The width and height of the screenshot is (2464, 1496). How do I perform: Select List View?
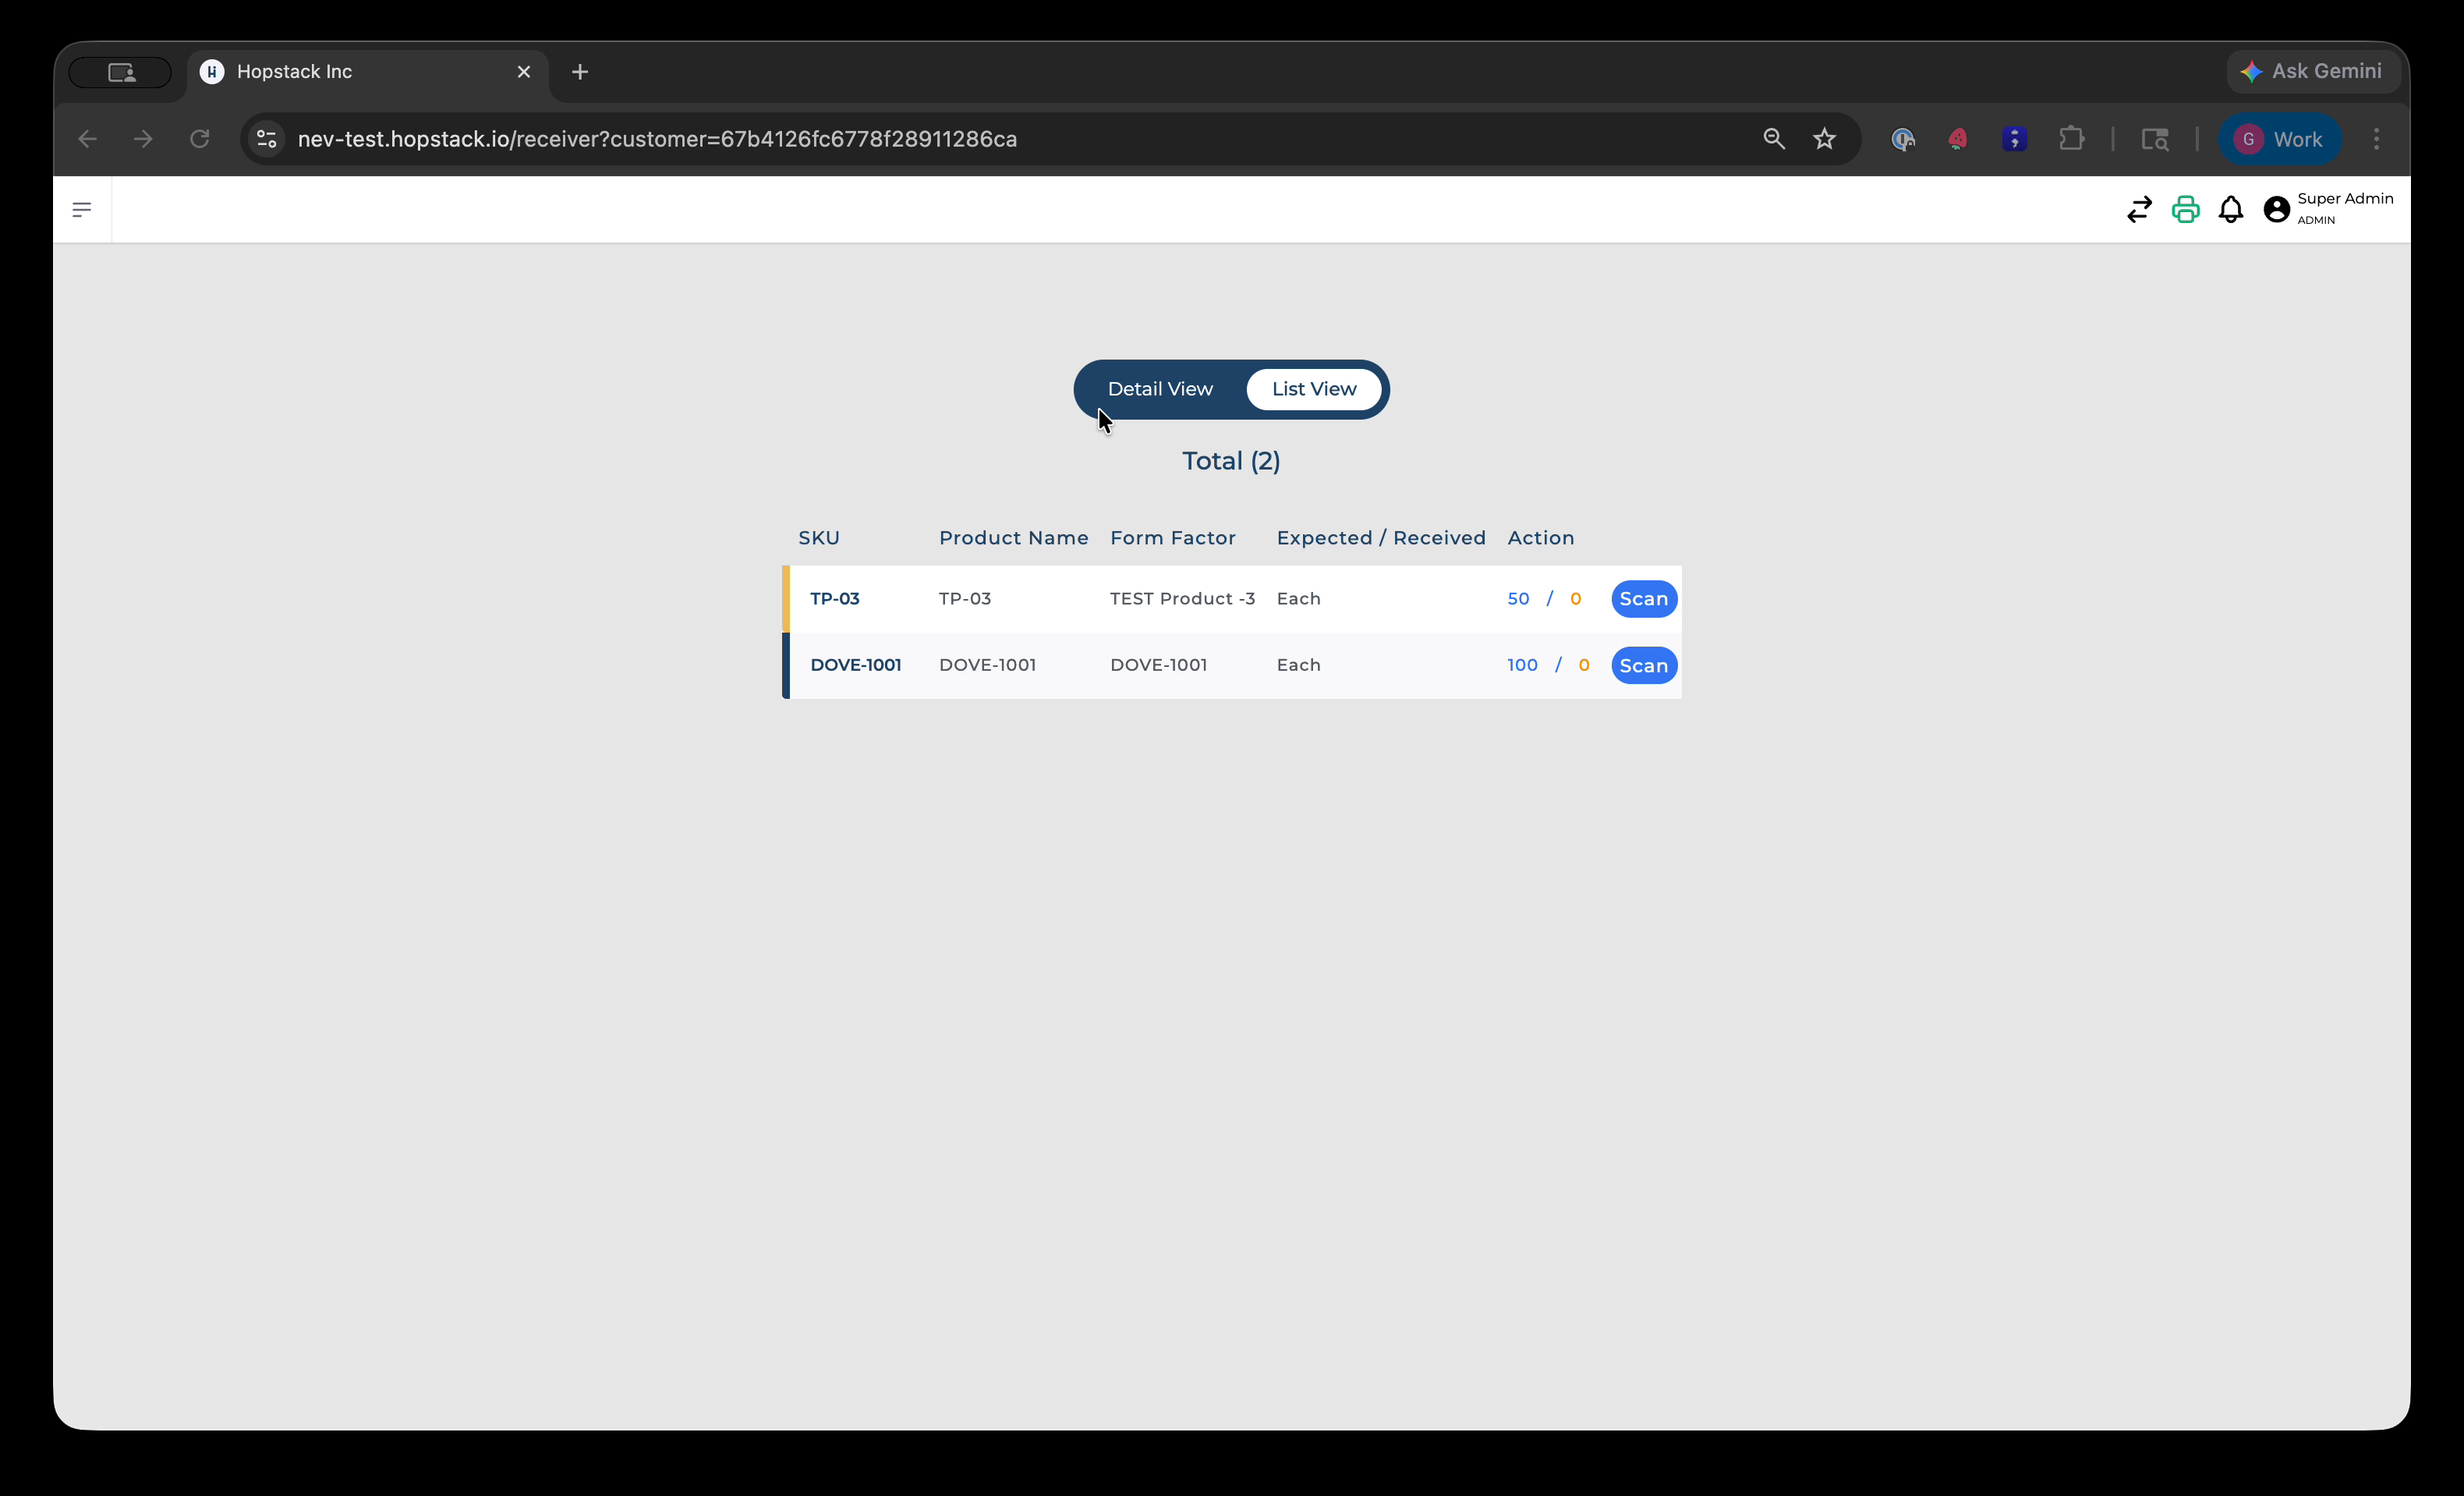click(1314, 389)
